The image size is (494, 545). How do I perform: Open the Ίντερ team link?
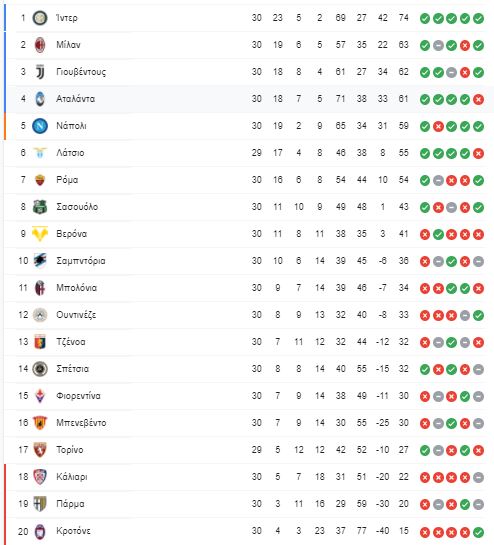(x=67, y=18)
